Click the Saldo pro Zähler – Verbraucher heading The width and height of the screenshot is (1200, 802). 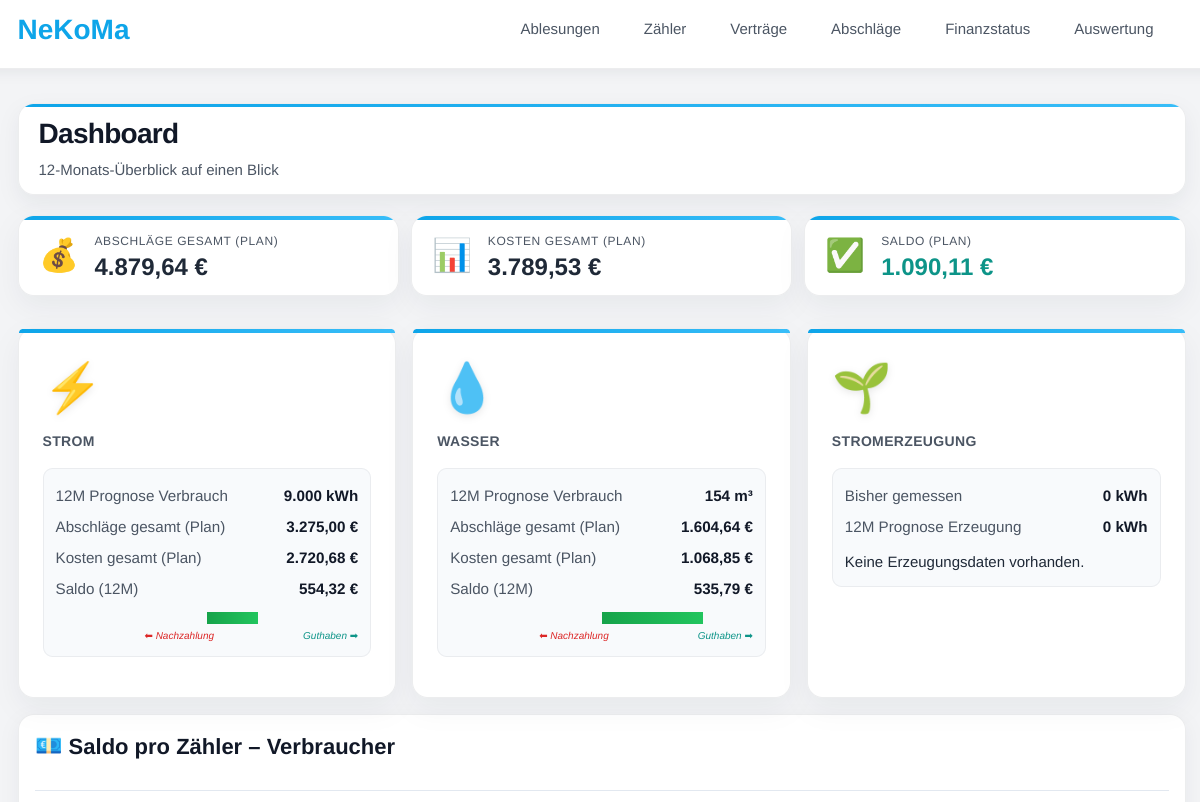231,747
